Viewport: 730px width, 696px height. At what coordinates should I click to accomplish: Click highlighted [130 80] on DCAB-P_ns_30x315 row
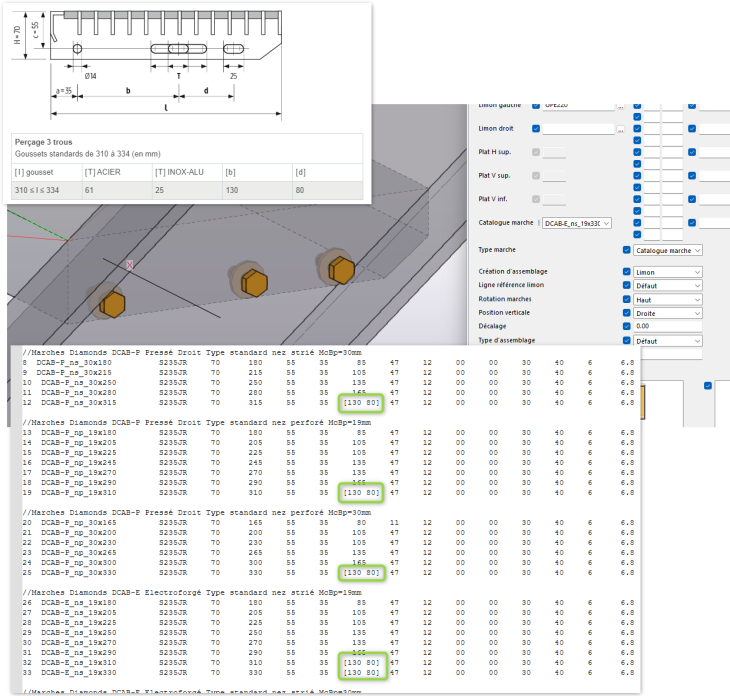point(361,403)
